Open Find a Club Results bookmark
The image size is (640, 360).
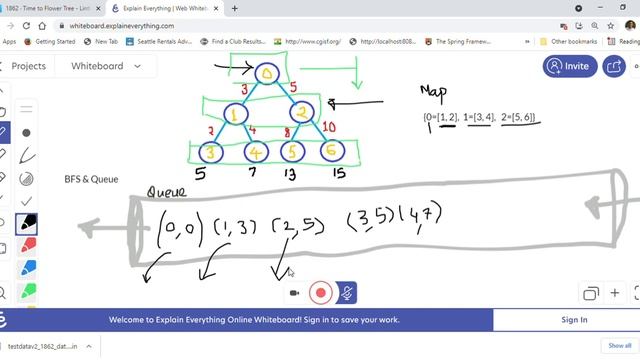pyautogui.click(x=233, y=42)
